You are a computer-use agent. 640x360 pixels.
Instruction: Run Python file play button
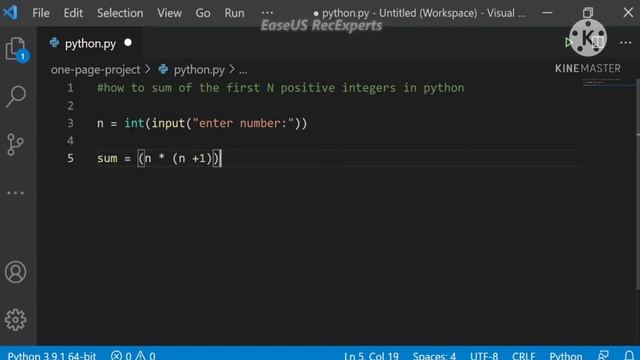(x=568, y=42)
